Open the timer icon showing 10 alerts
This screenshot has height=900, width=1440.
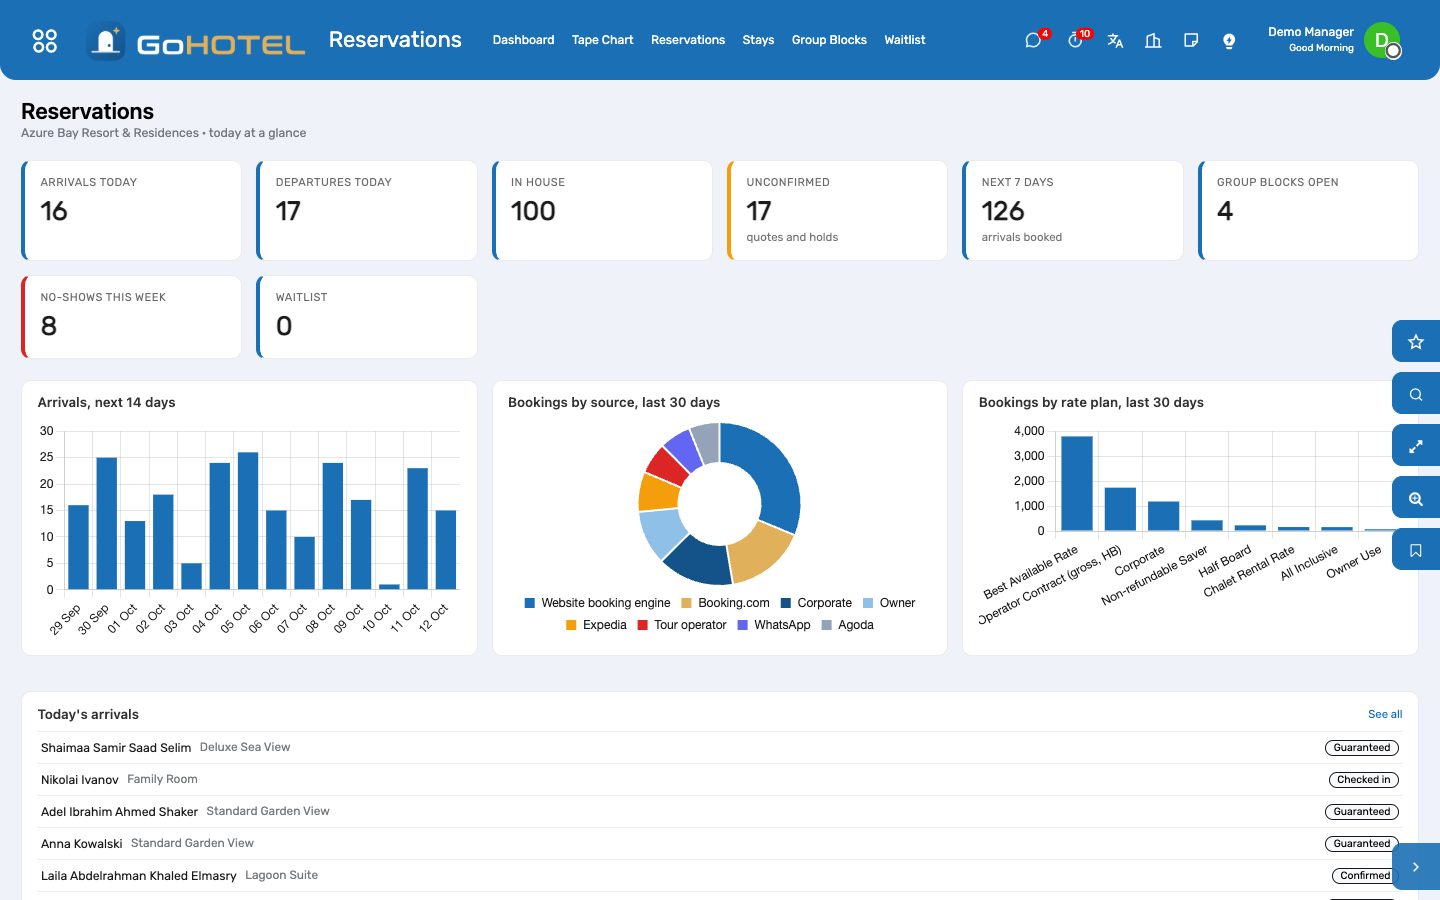click(1075, 40)
